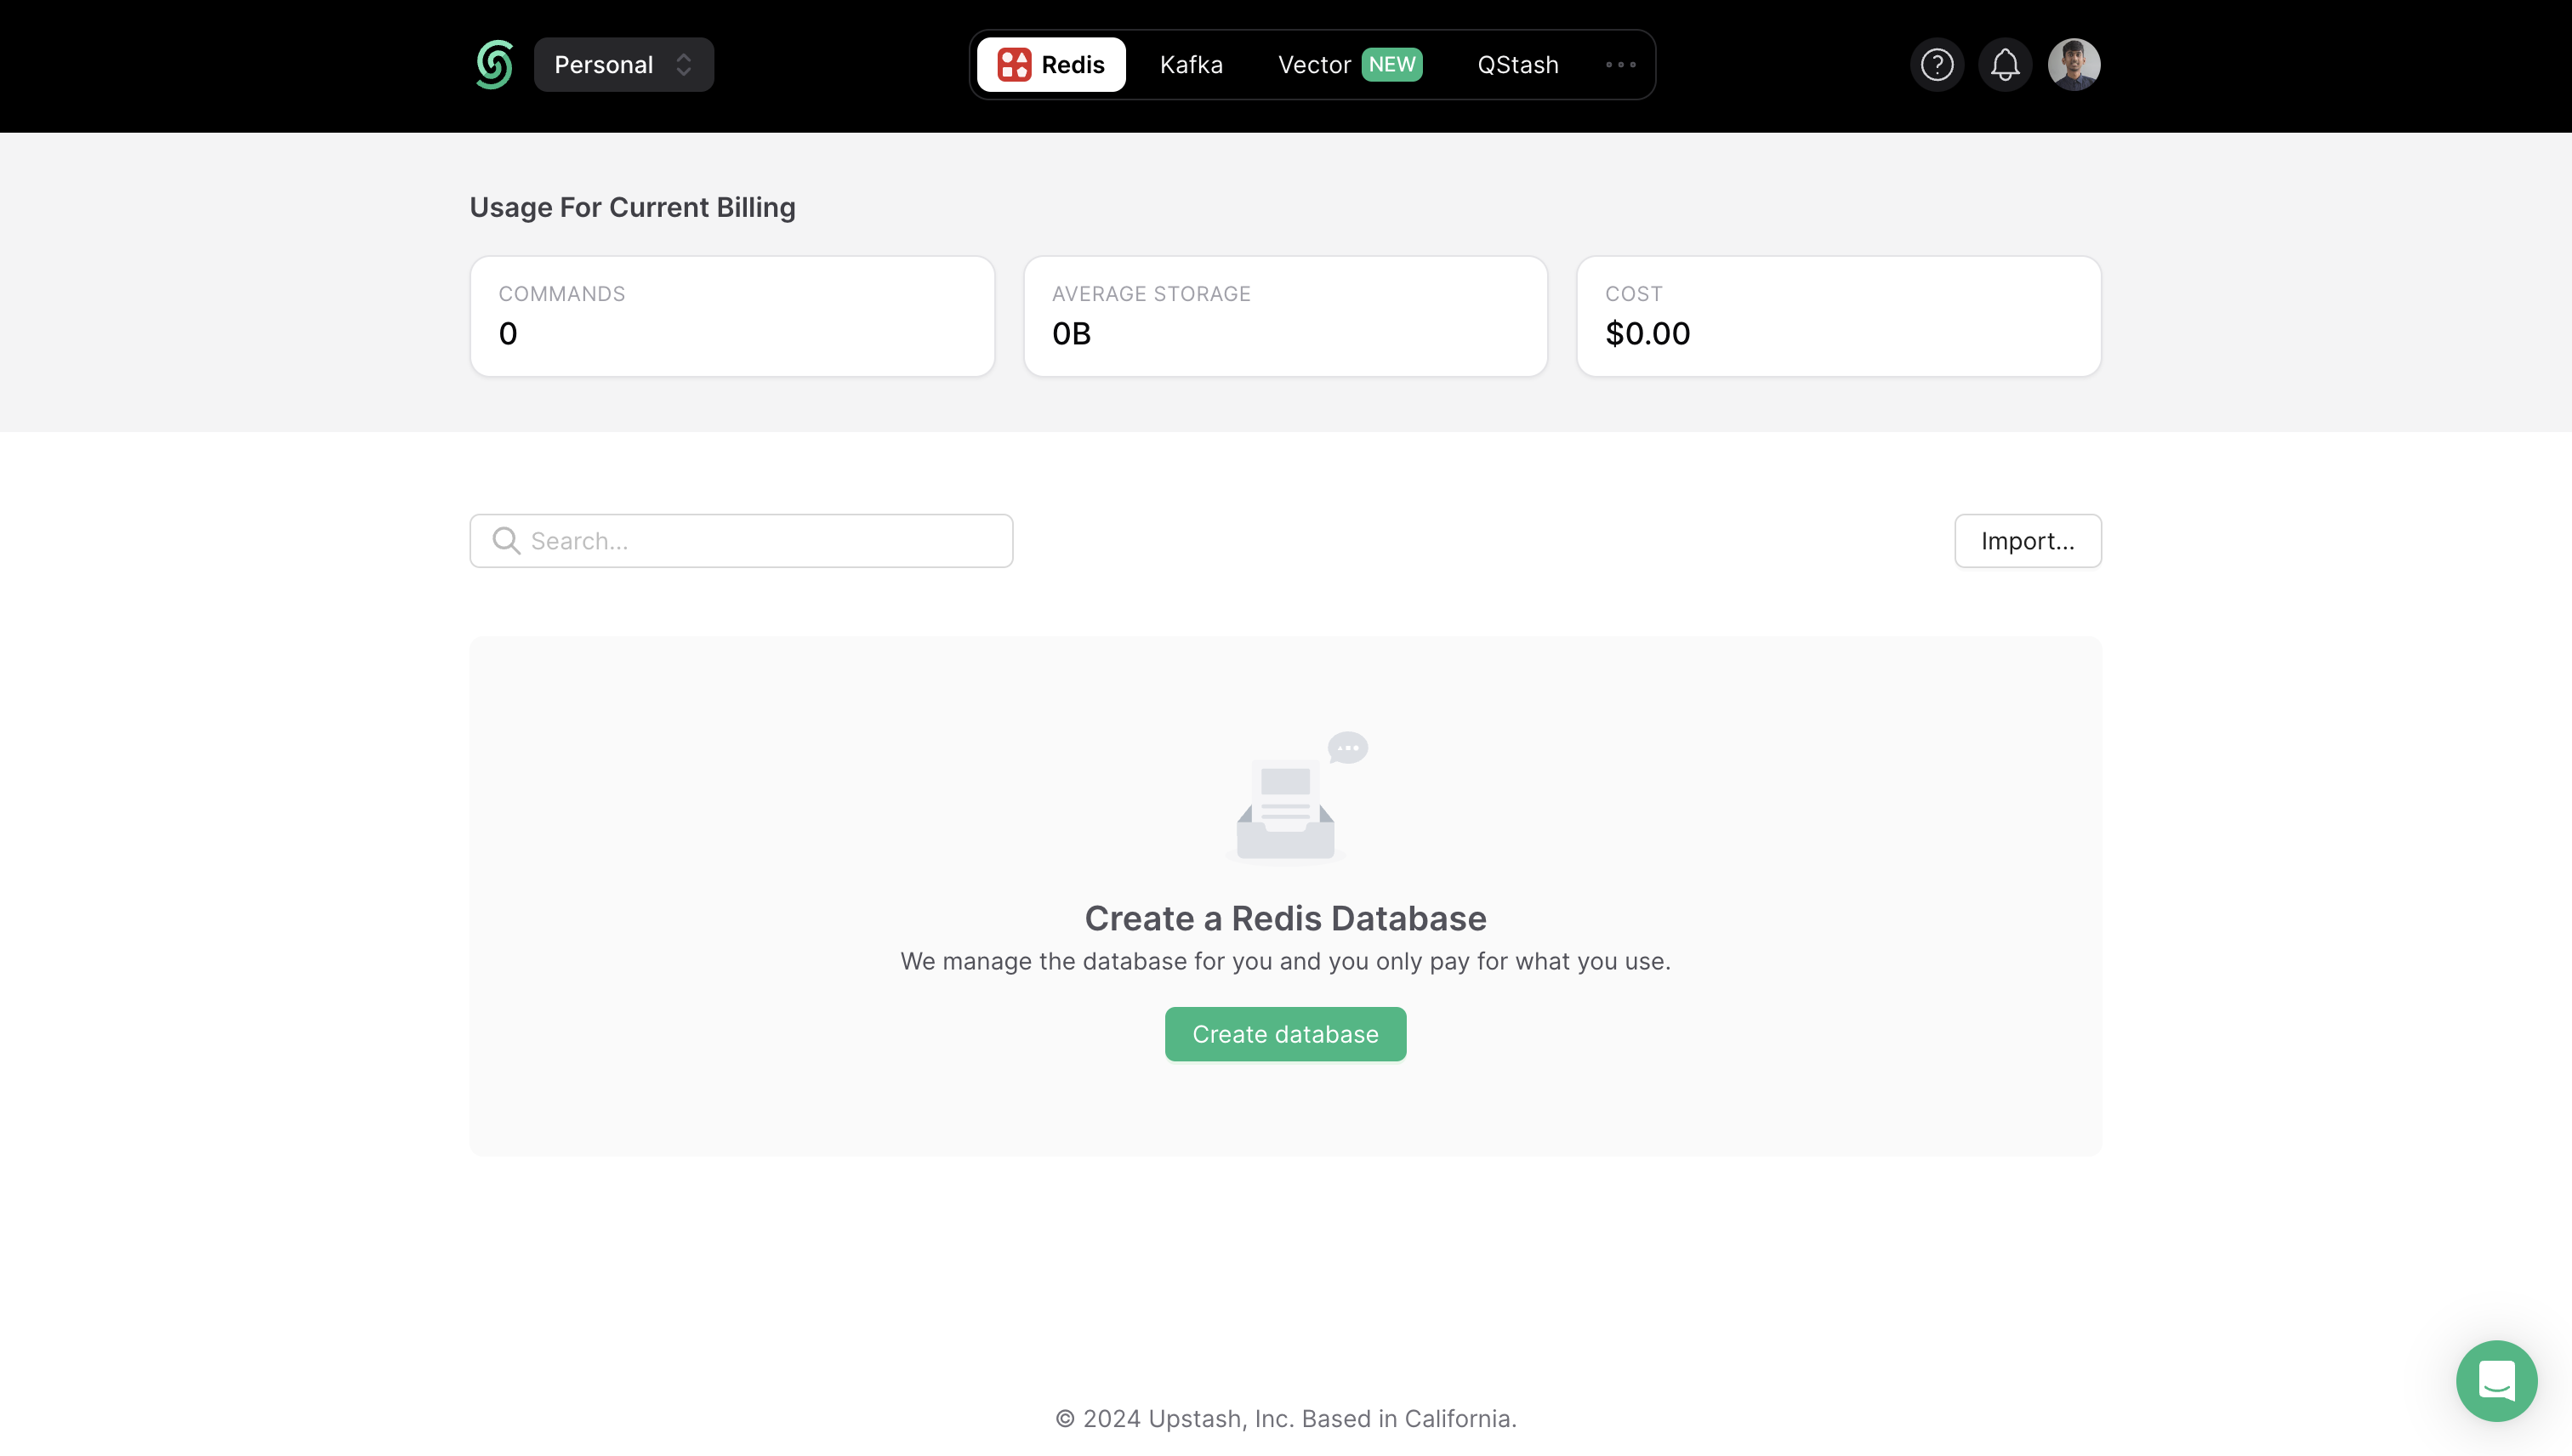Open the more services menu
This screenshot has height=1456, width=2572.
[x=1620, y=64]
